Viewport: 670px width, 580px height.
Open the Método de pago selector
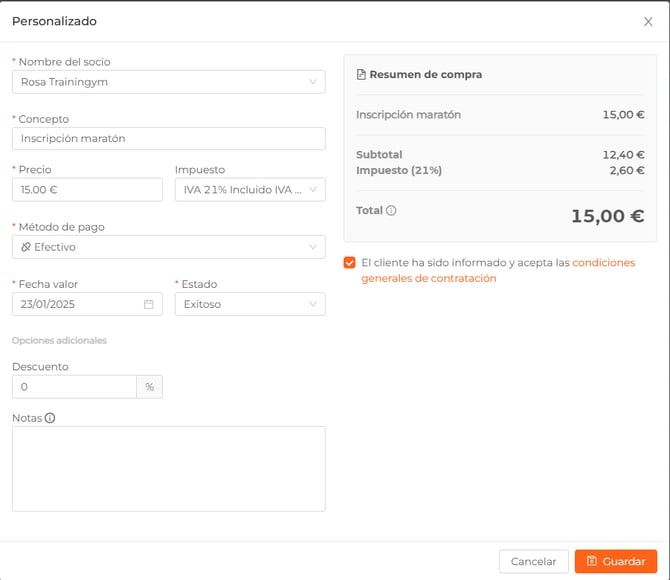168,247
